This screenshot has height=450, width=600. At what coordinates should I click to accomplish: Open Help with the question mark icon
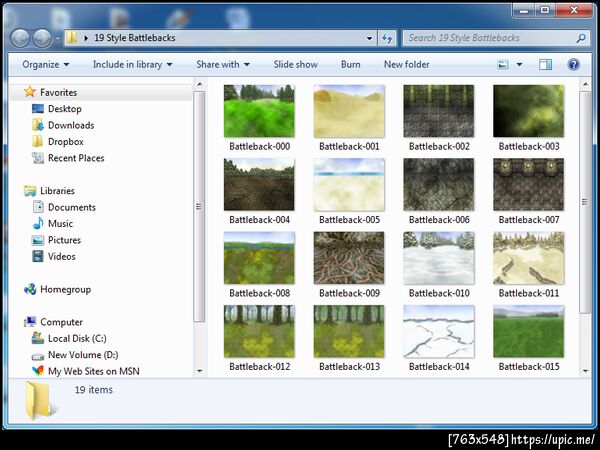point(573,64)
